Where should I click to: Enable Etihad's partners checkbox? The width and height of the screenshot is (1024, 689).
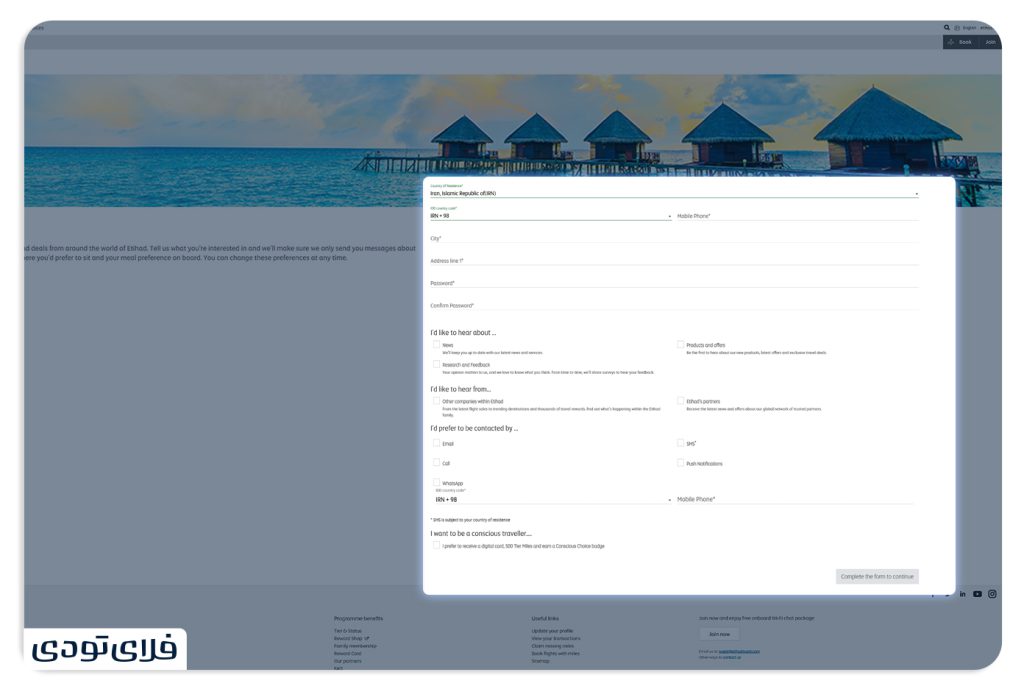pyautogui.click(x=680, y=400)
